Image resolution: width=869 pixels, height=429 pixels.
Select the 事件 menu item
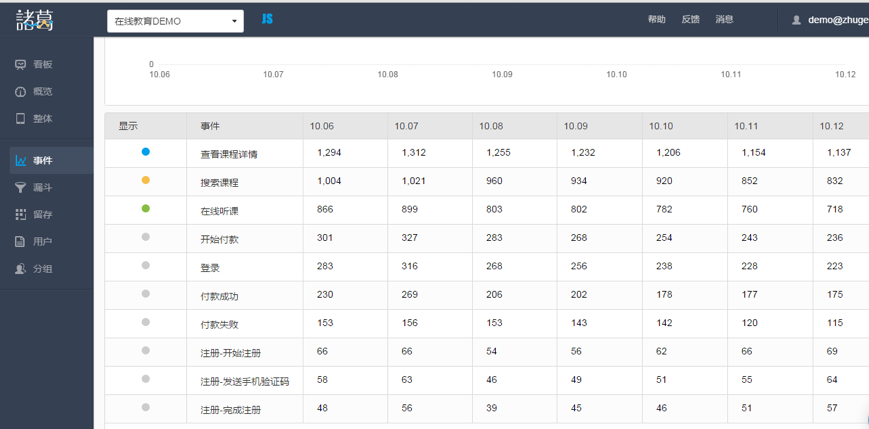(52, 161)
